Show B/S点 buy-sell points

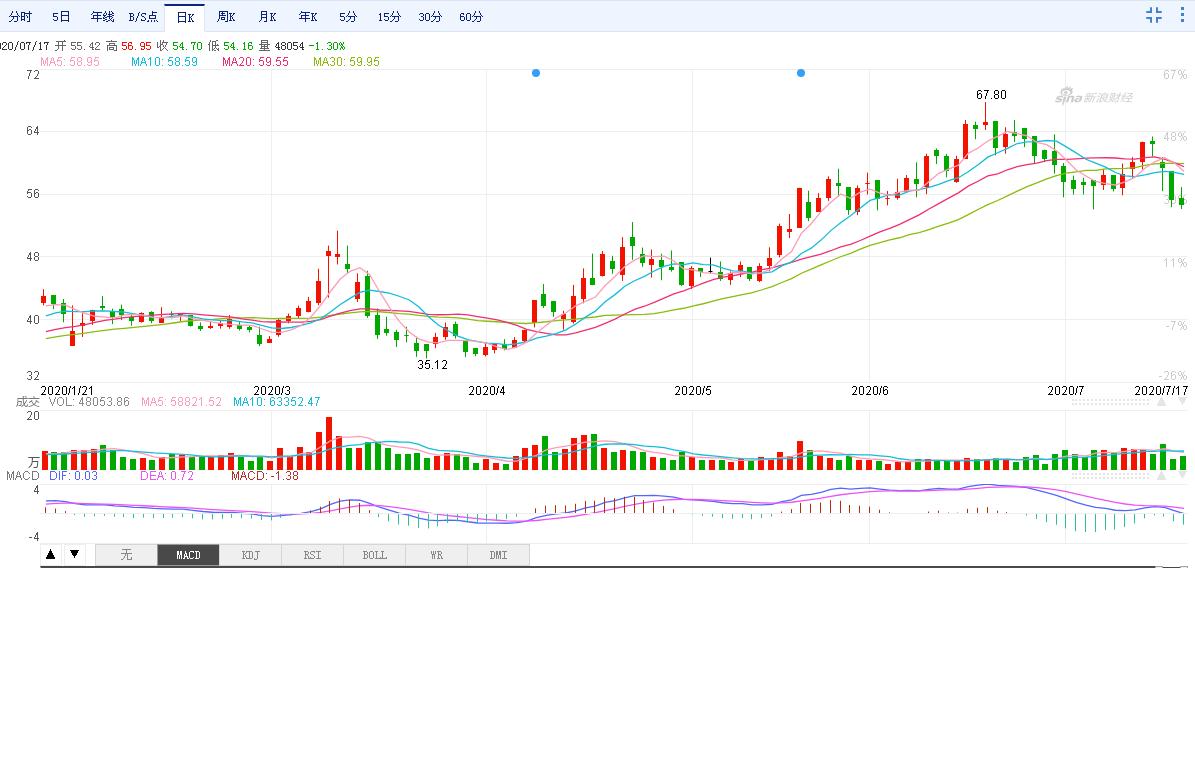[143, 17]
